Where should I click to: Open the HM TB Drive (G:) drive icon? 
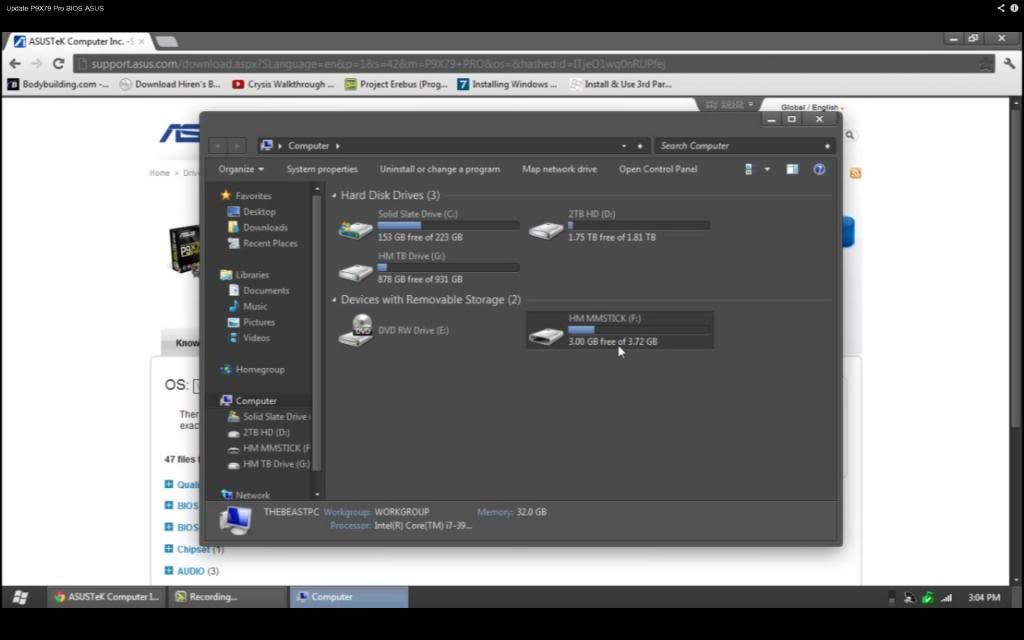click(x=355, y=271)
